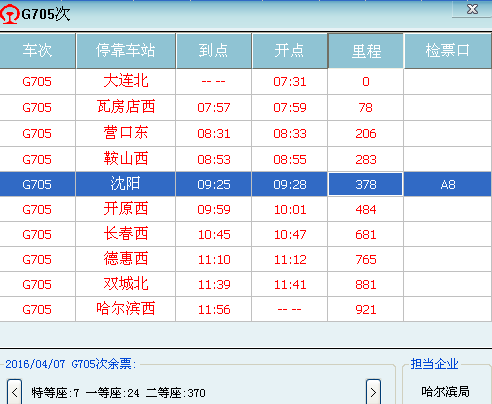Image resolution: width=492 pixels, height=404 pixels.
Task: Click the 检票口 column header
Action: tap(448, 51)
